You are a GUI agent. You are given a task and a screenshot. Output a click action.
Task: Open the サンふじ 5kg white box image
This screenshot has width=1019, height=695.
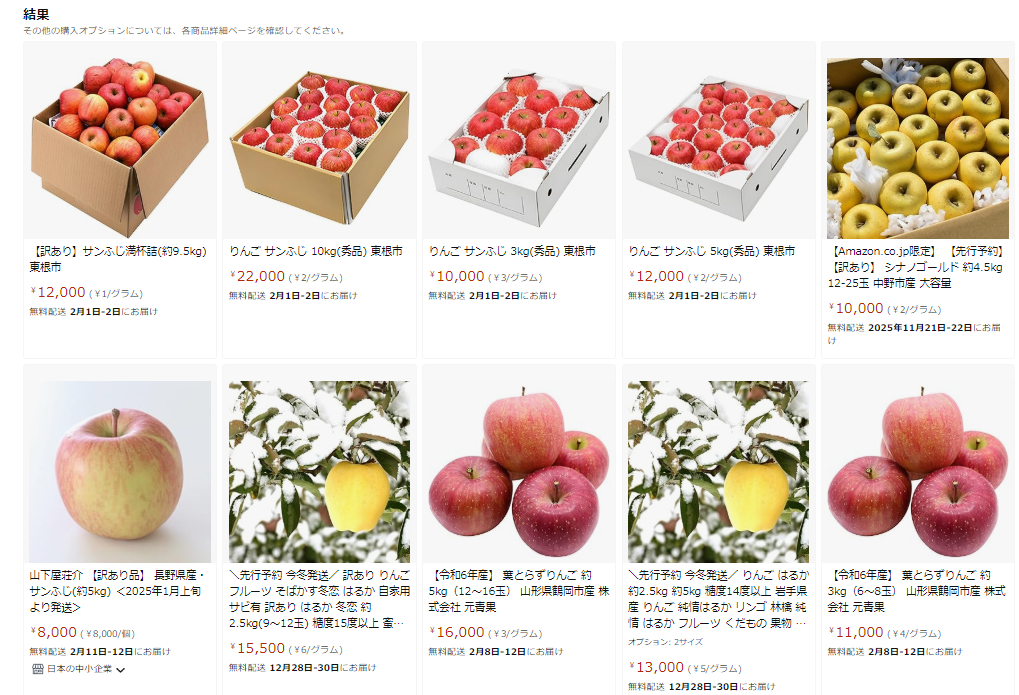click(719, 148)
